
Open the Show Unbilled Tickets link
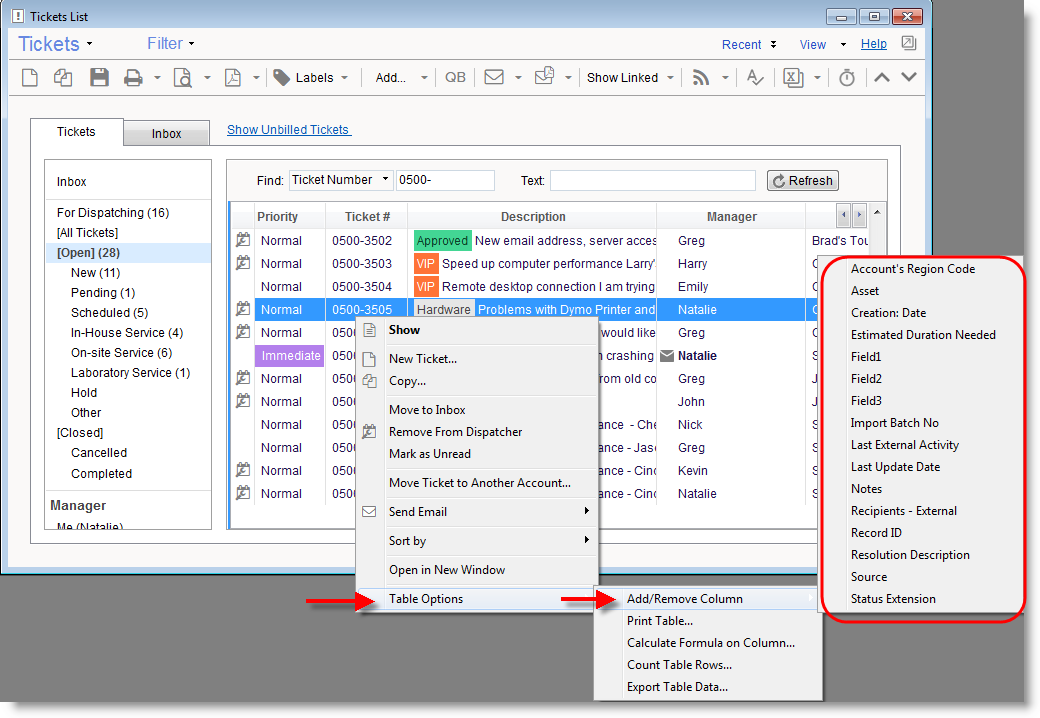[x=288, y=129]
